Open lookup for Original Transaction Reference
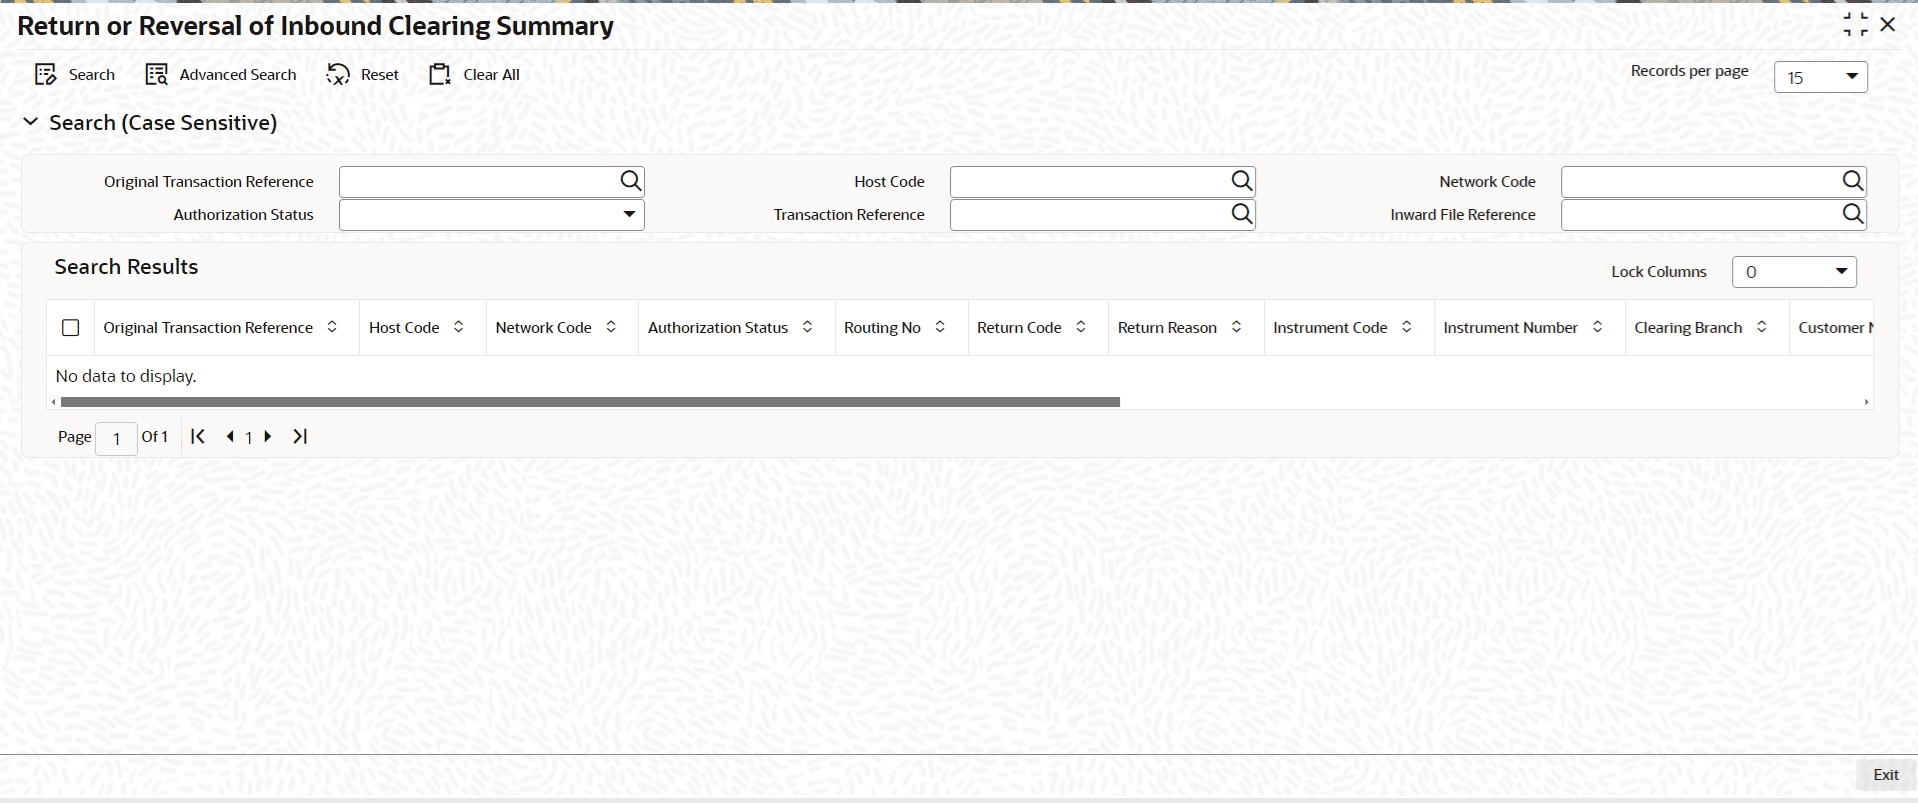Viewport: 1918px width, 803px height. pos(630,181)
